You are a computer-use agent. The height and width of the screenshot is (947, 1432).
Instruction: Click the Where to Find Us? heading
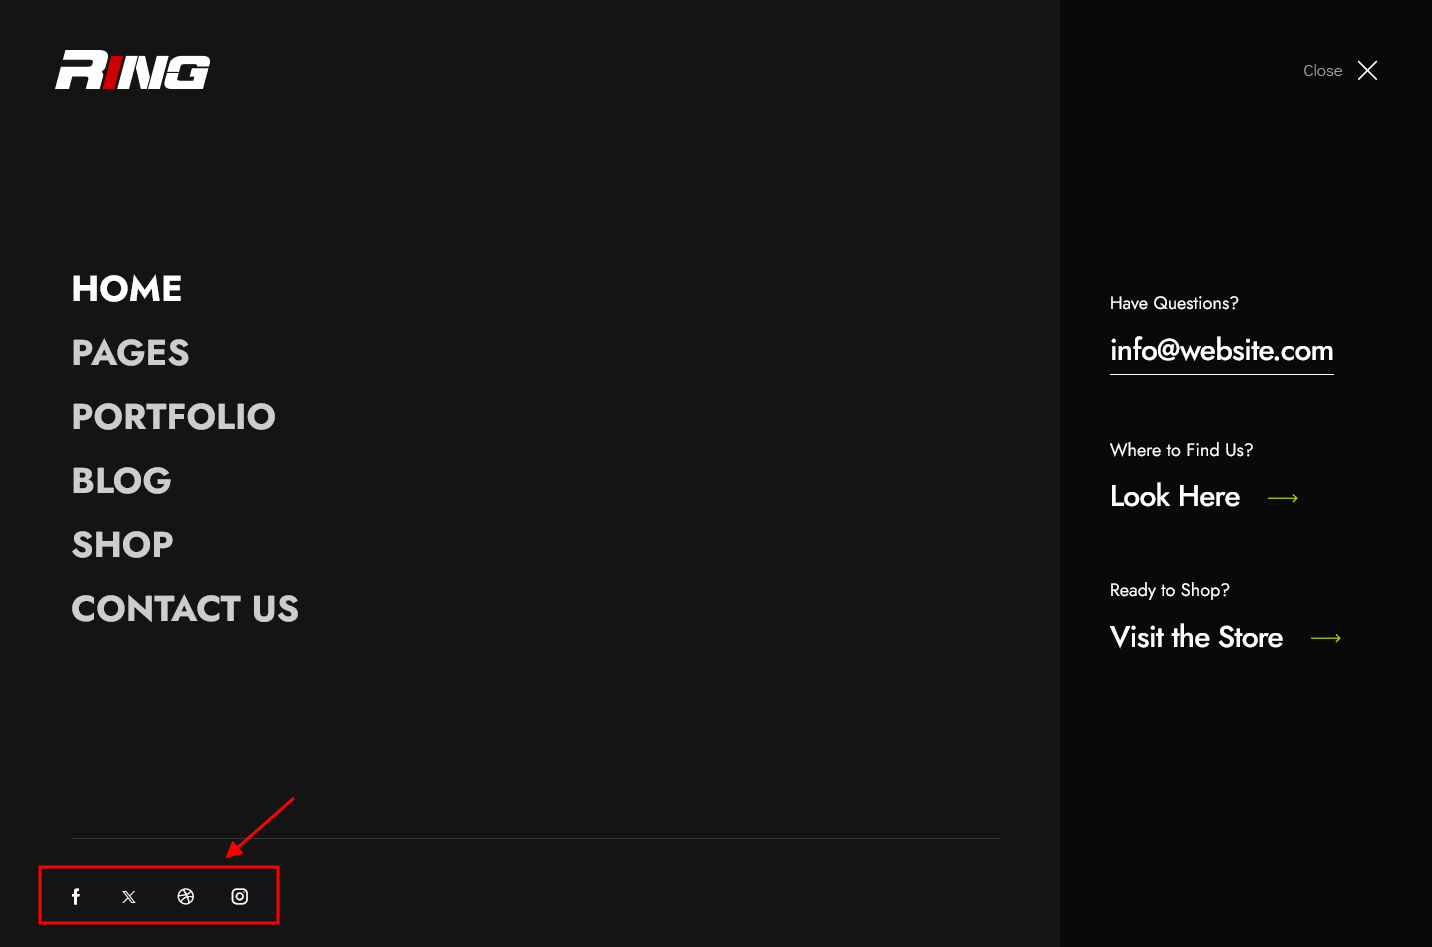tap(1181, 450)
